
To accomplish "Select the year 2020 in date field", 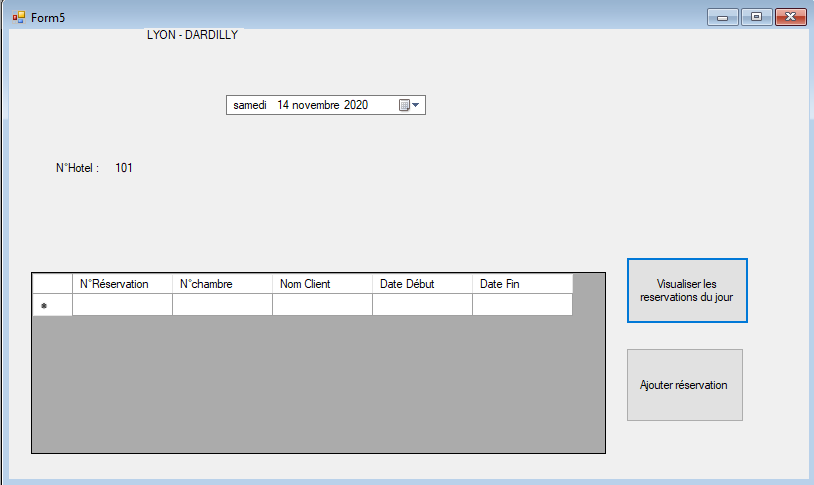I will 356,105.
